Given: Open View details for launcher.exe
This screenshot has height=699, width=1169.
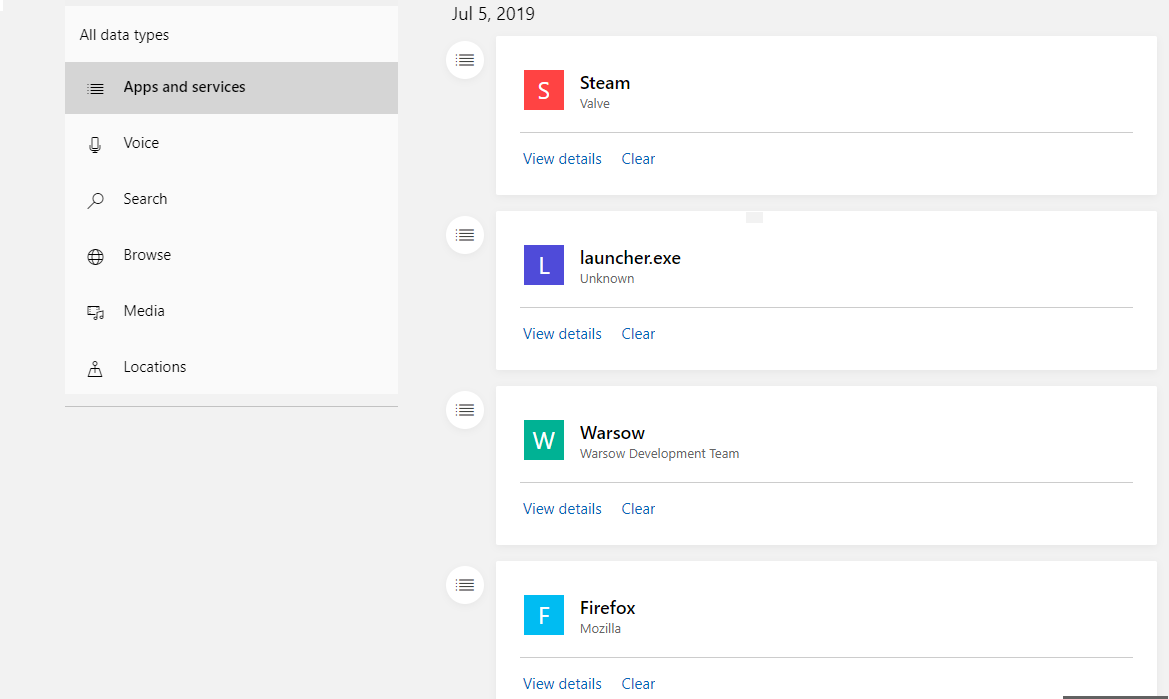Looking at the screenshot, I should click(562, 334).
